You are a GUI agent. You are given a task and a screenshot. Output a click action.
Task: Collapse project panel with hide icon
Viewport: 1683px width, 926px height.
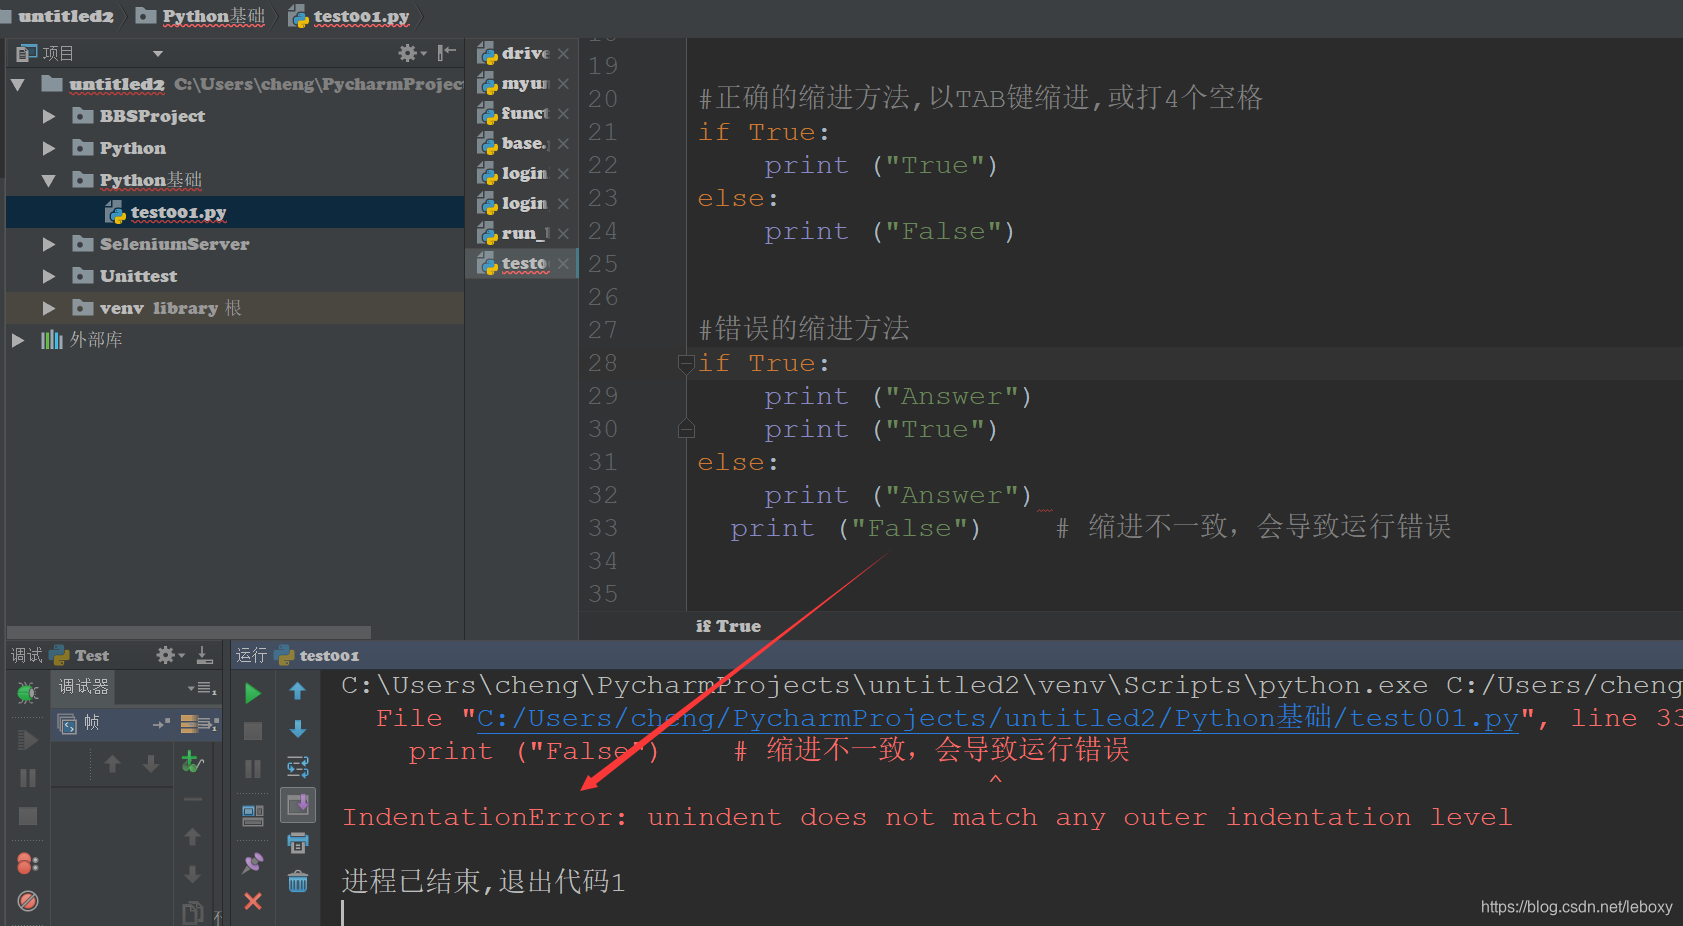[x=446, y=52]
